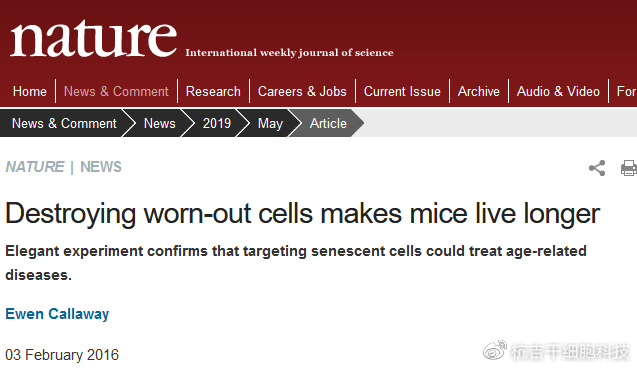This screenshot has width=637, height=368.
Task: Go to Careers & Jobs
Action: pyautogui.click(x=302, y=91)
